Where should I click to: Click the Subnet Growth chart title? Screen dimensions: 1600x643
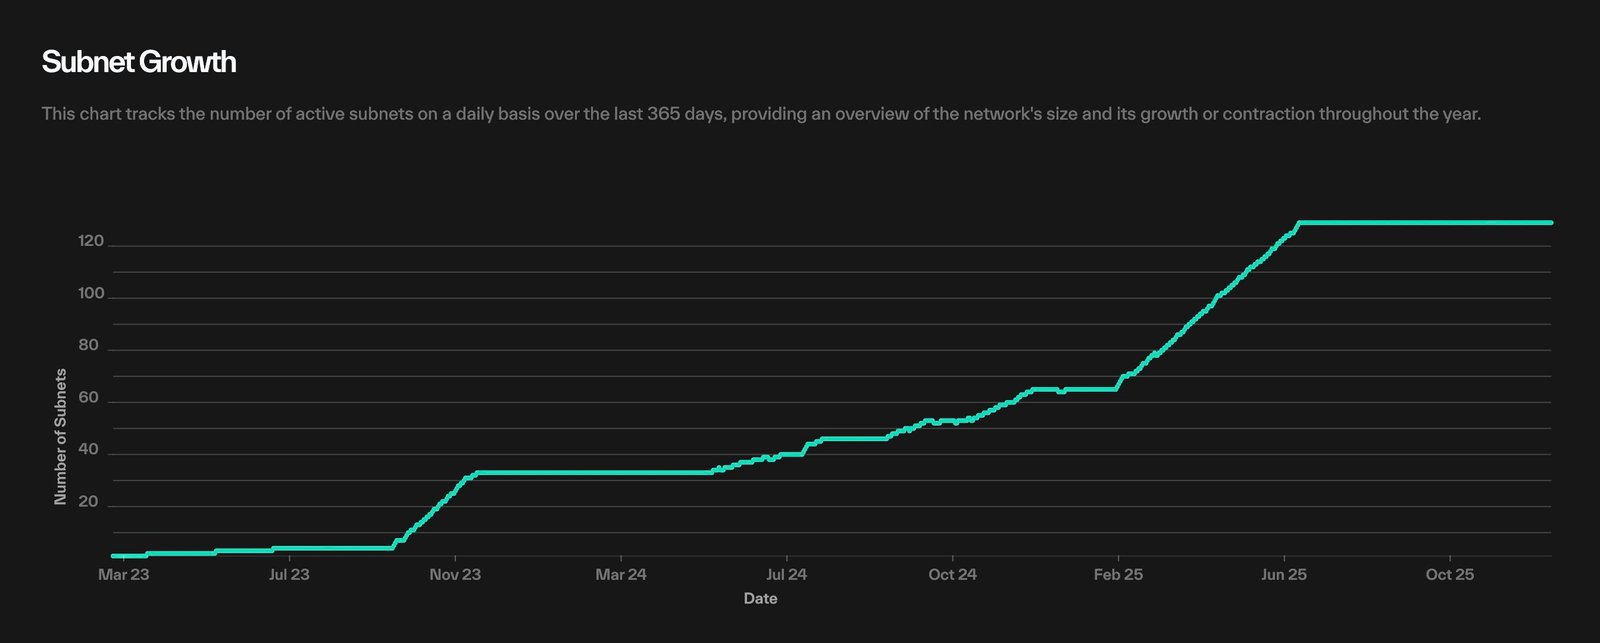pos(139,62)
